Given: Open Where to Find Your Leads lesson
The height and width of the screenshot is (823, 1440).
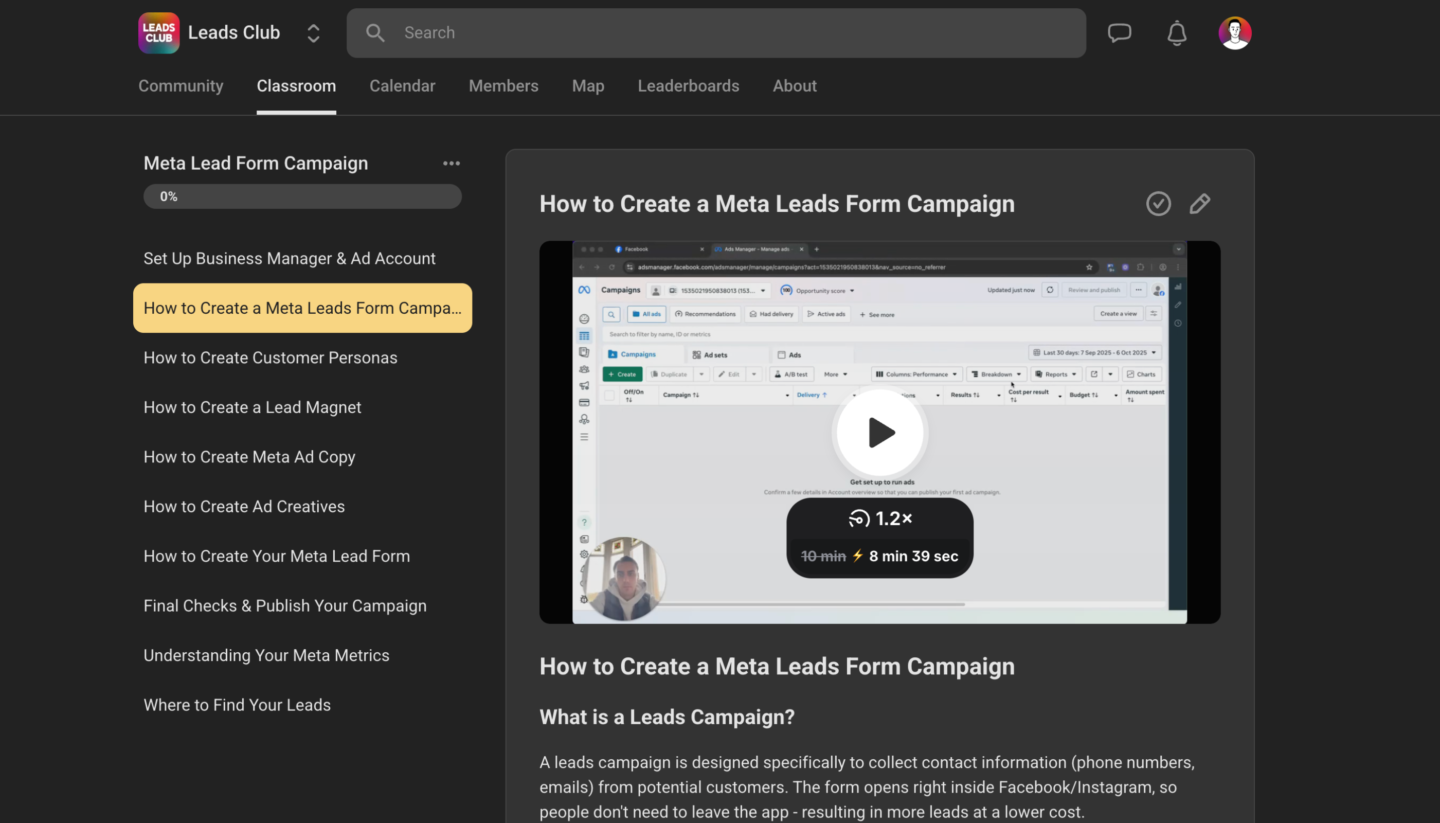Looking at the screenshot, I should pyautogui.click(x=237, y=705).
